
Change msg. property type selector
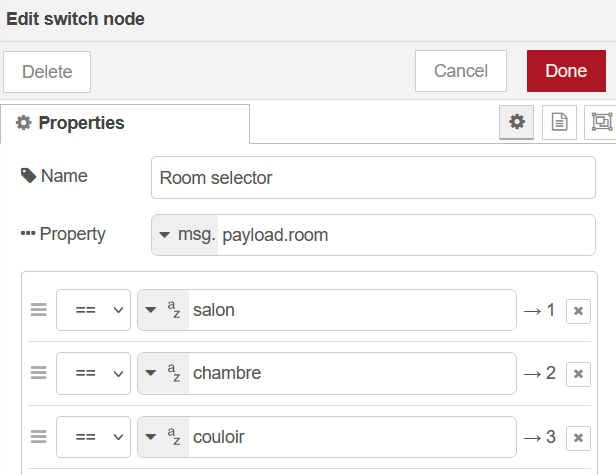[x=184, y=235]
